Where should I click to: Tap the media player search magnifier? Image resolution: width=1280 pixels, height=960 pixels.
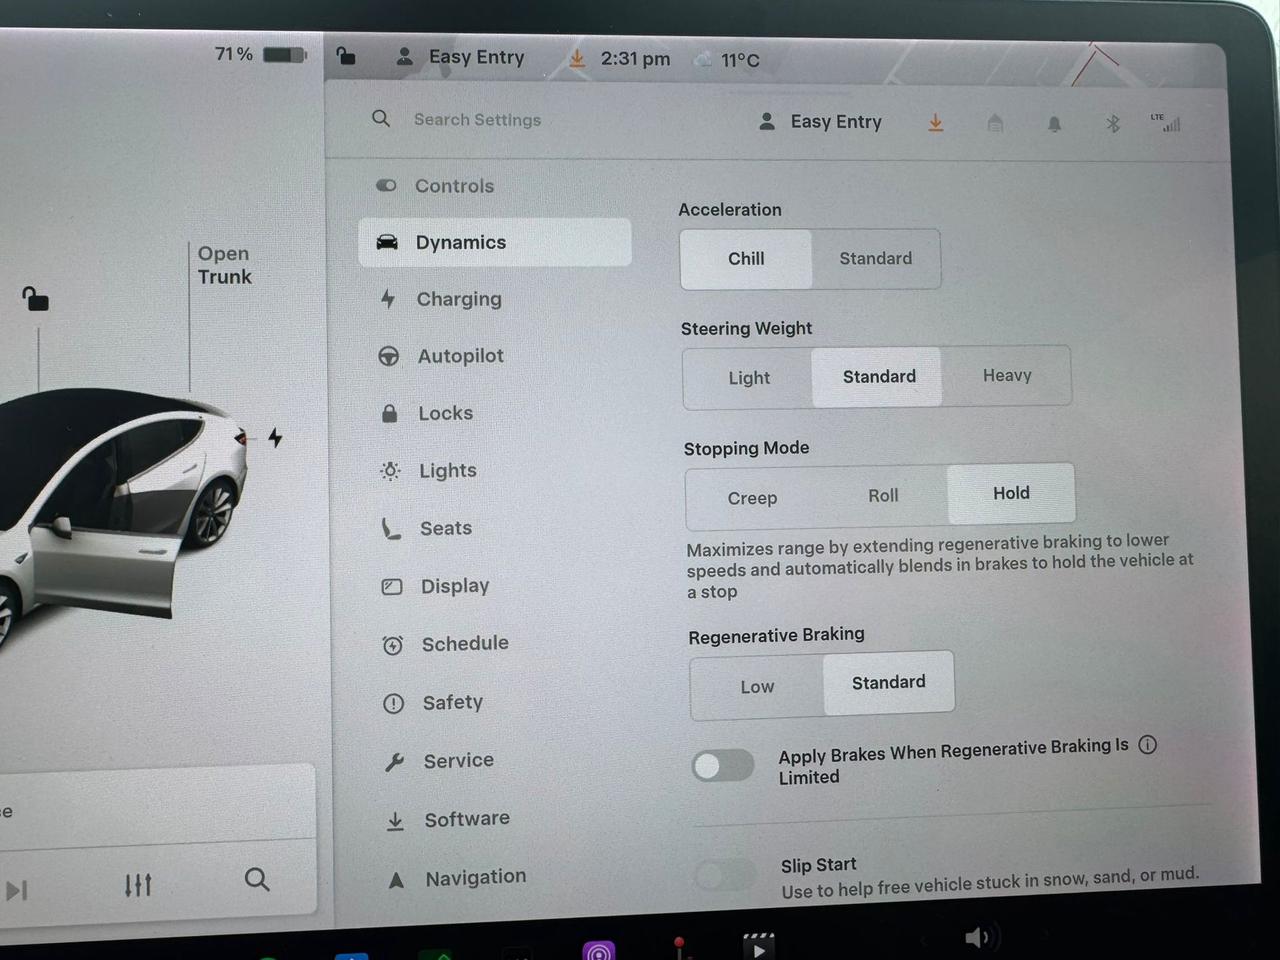[x=257, y=880]
